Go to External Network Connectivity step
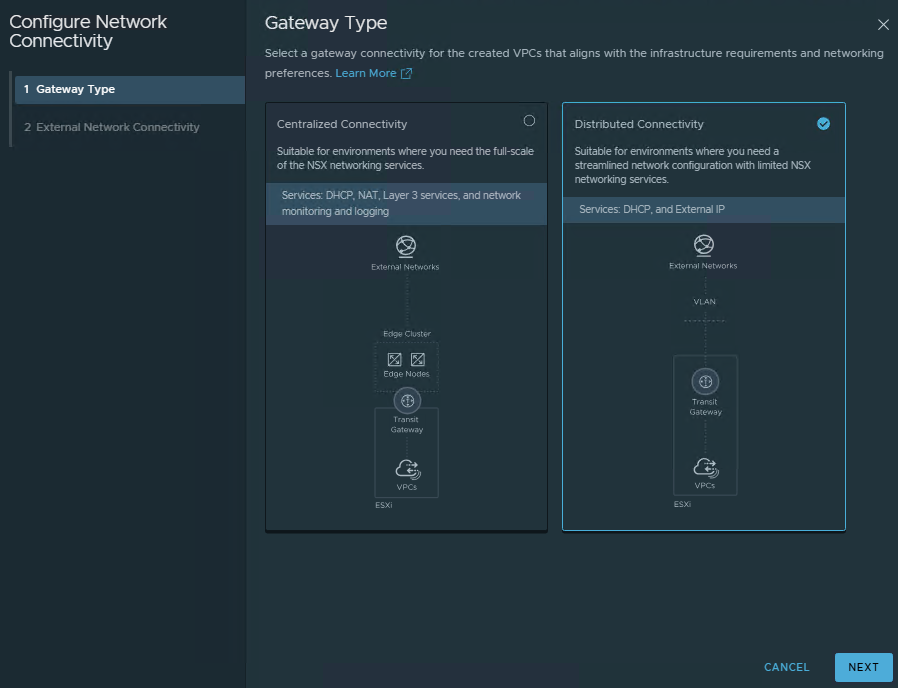Screen dimensions: 898x688 tap(117, 128)
